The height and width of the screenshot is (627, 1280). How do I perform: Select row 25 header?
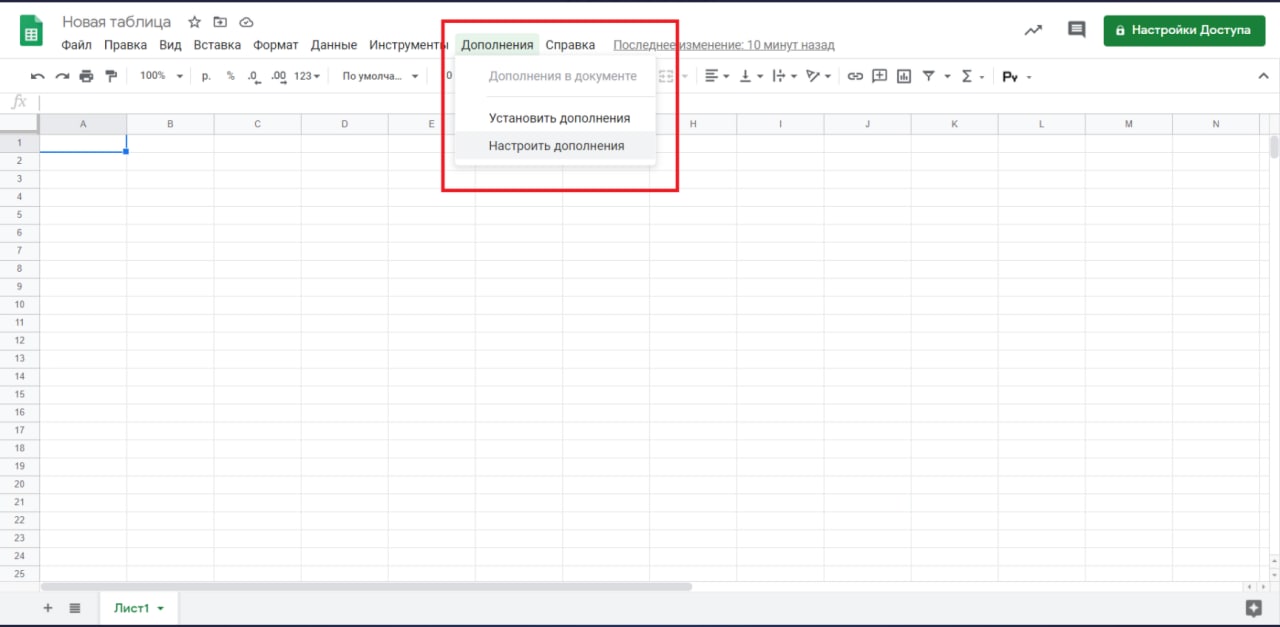(20, 574)
